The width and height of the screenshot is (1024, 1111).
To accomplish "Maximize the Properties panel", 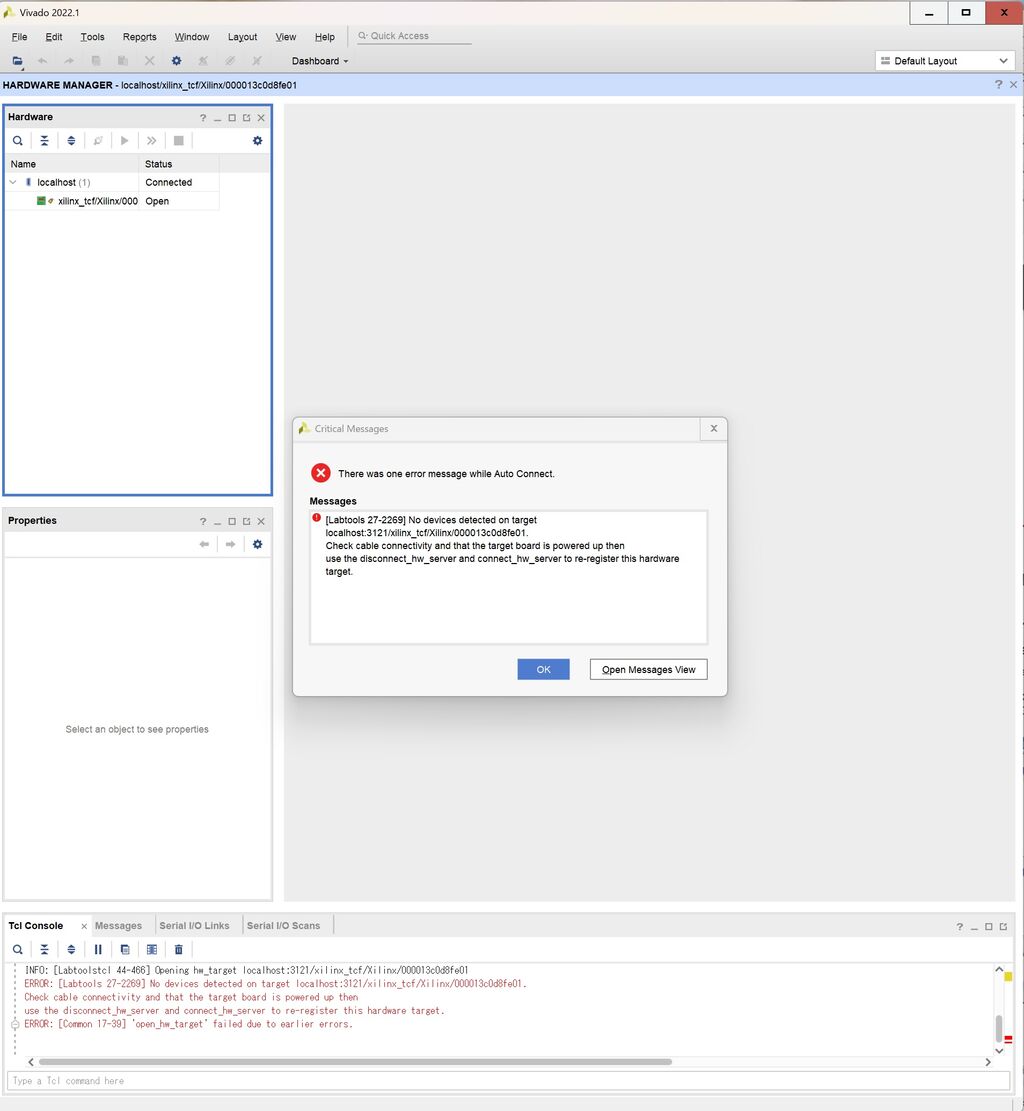I will [x=232, y=521].
